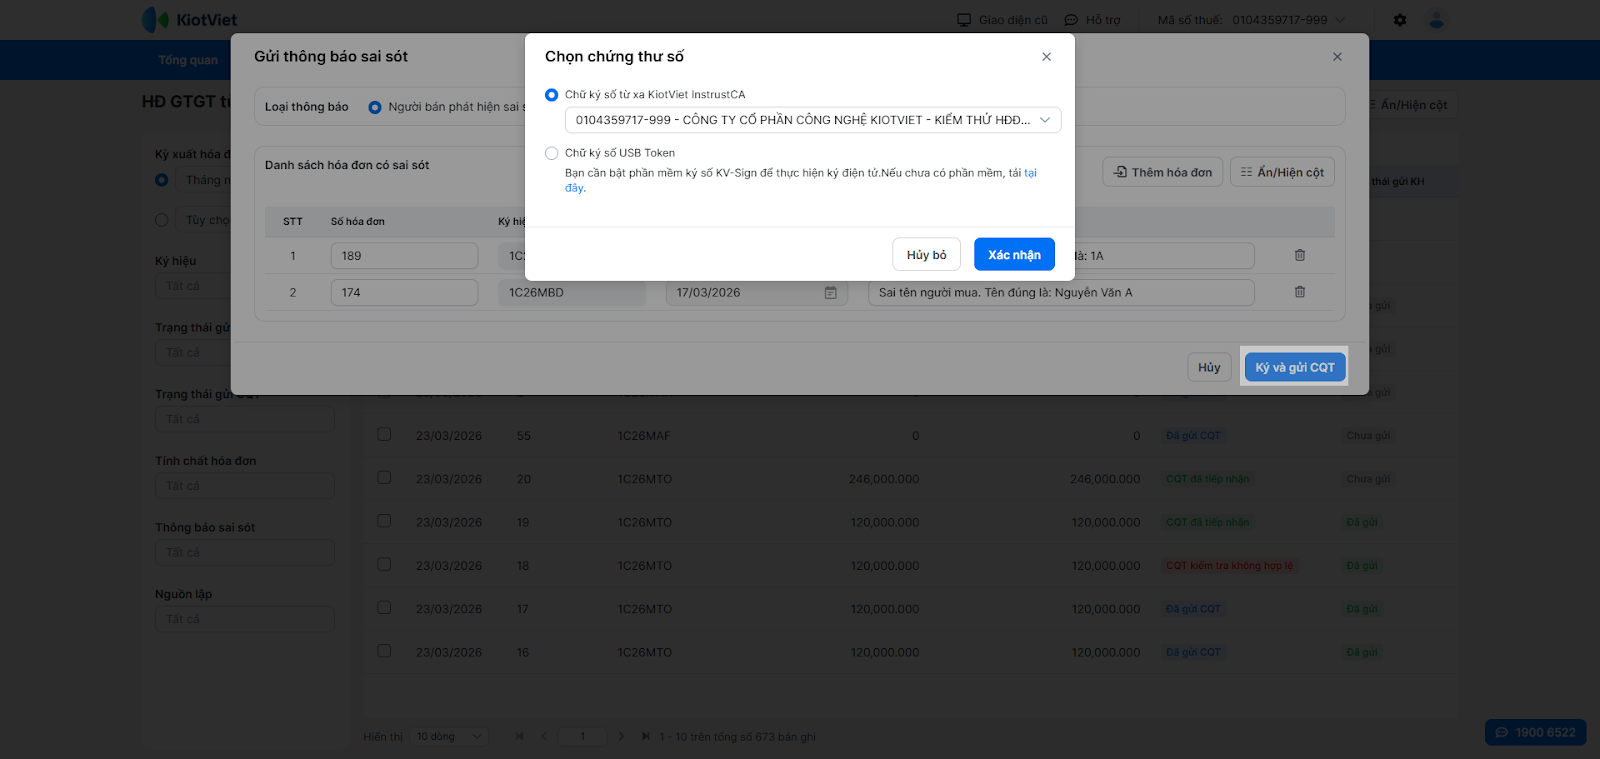Screen dimensions: 1600x759
Task: Close the Gửi thông báo sai sót panel
Action: [1337, 57]
